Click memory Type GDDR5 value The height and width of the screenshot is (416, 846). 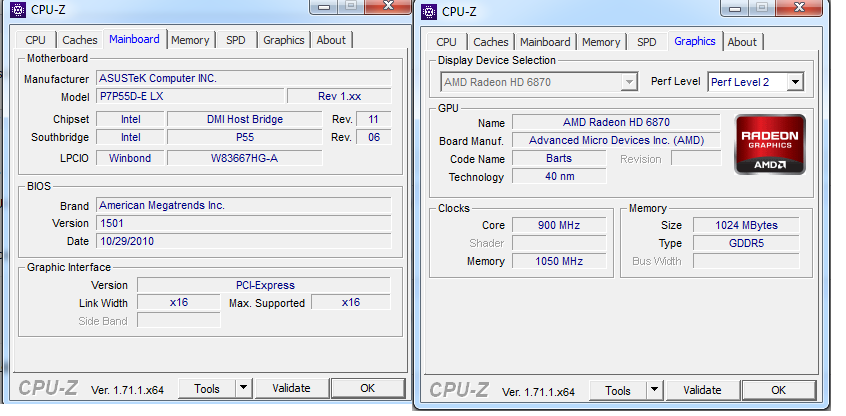coord(746,243)
